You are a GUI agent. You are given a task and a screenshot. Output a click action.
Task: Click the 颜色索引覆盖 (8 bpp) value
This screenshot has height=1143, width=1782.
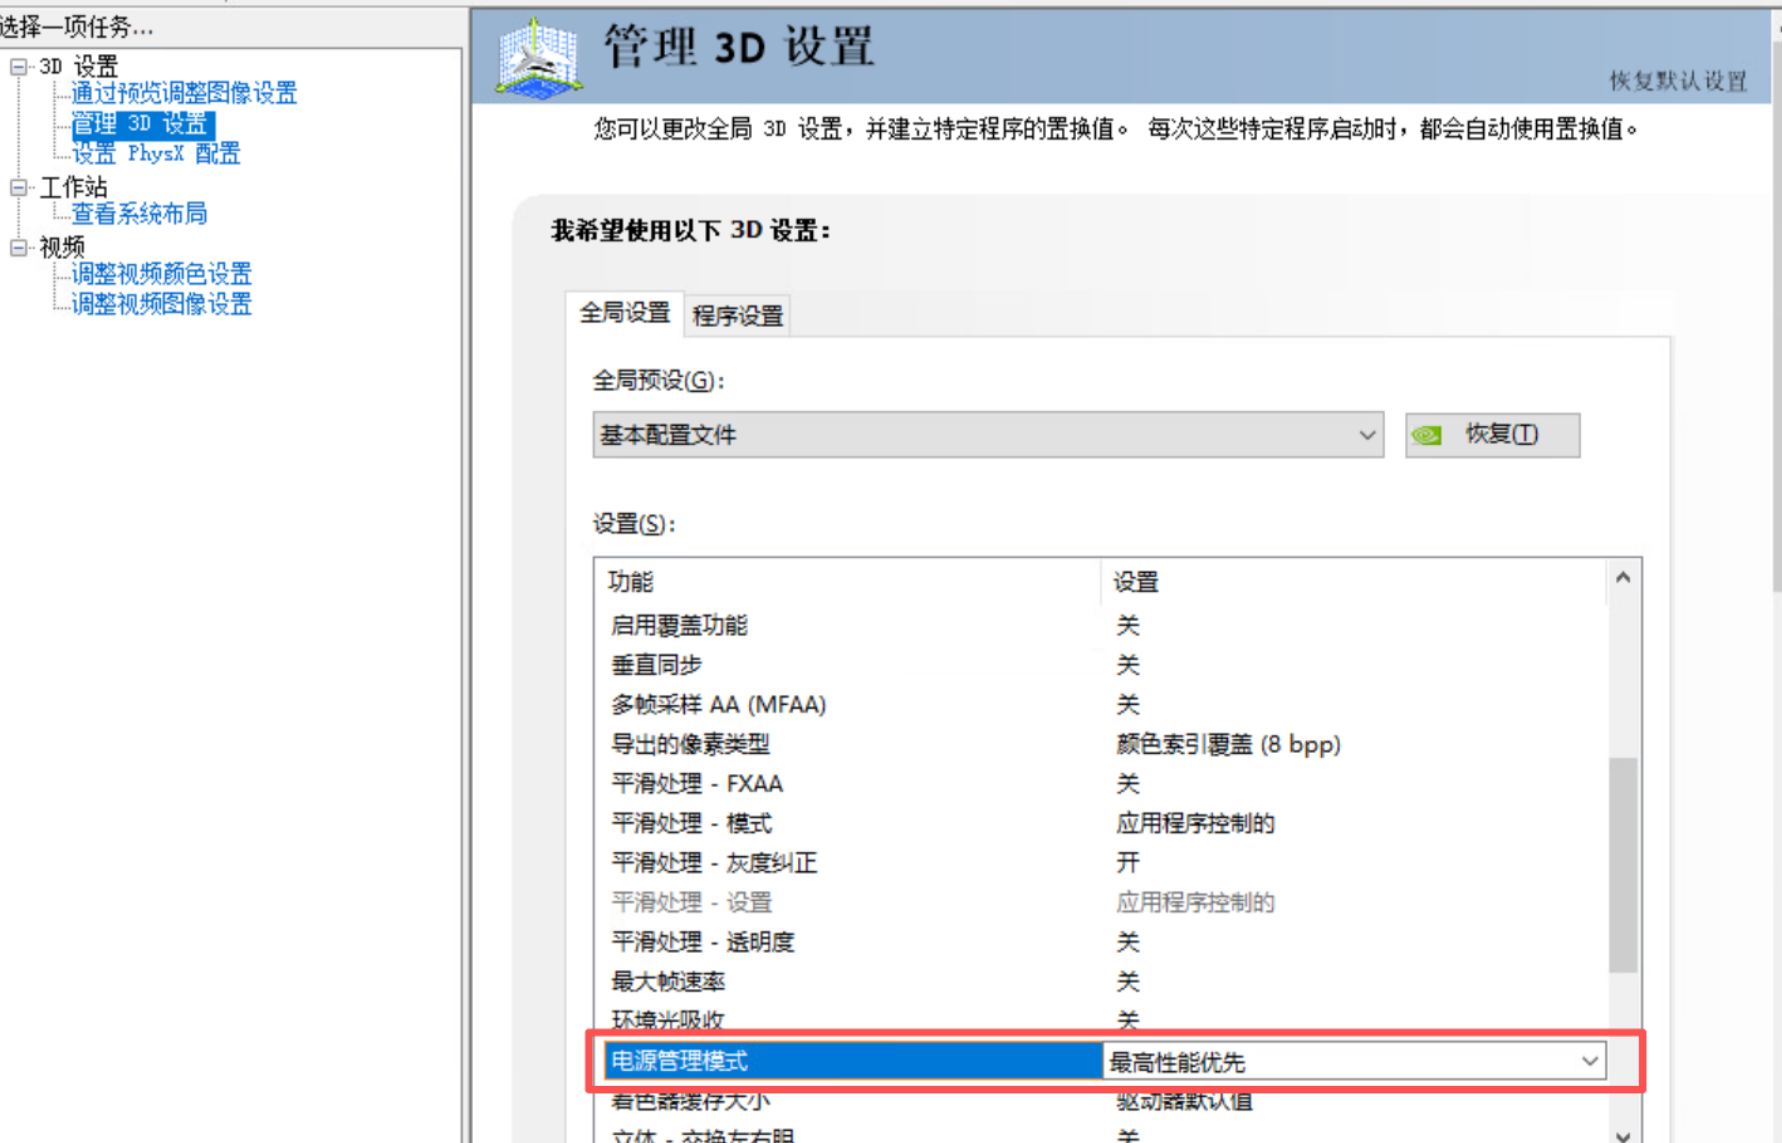point(1228,744)
